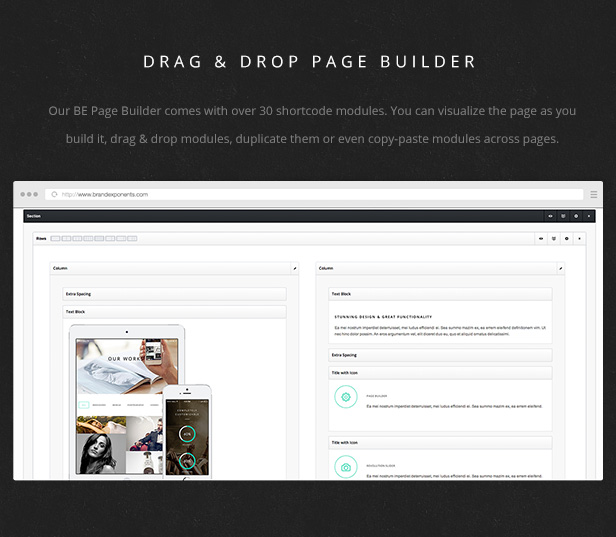
Task: Click the left Column header label
Action: [x=60, y=268]
